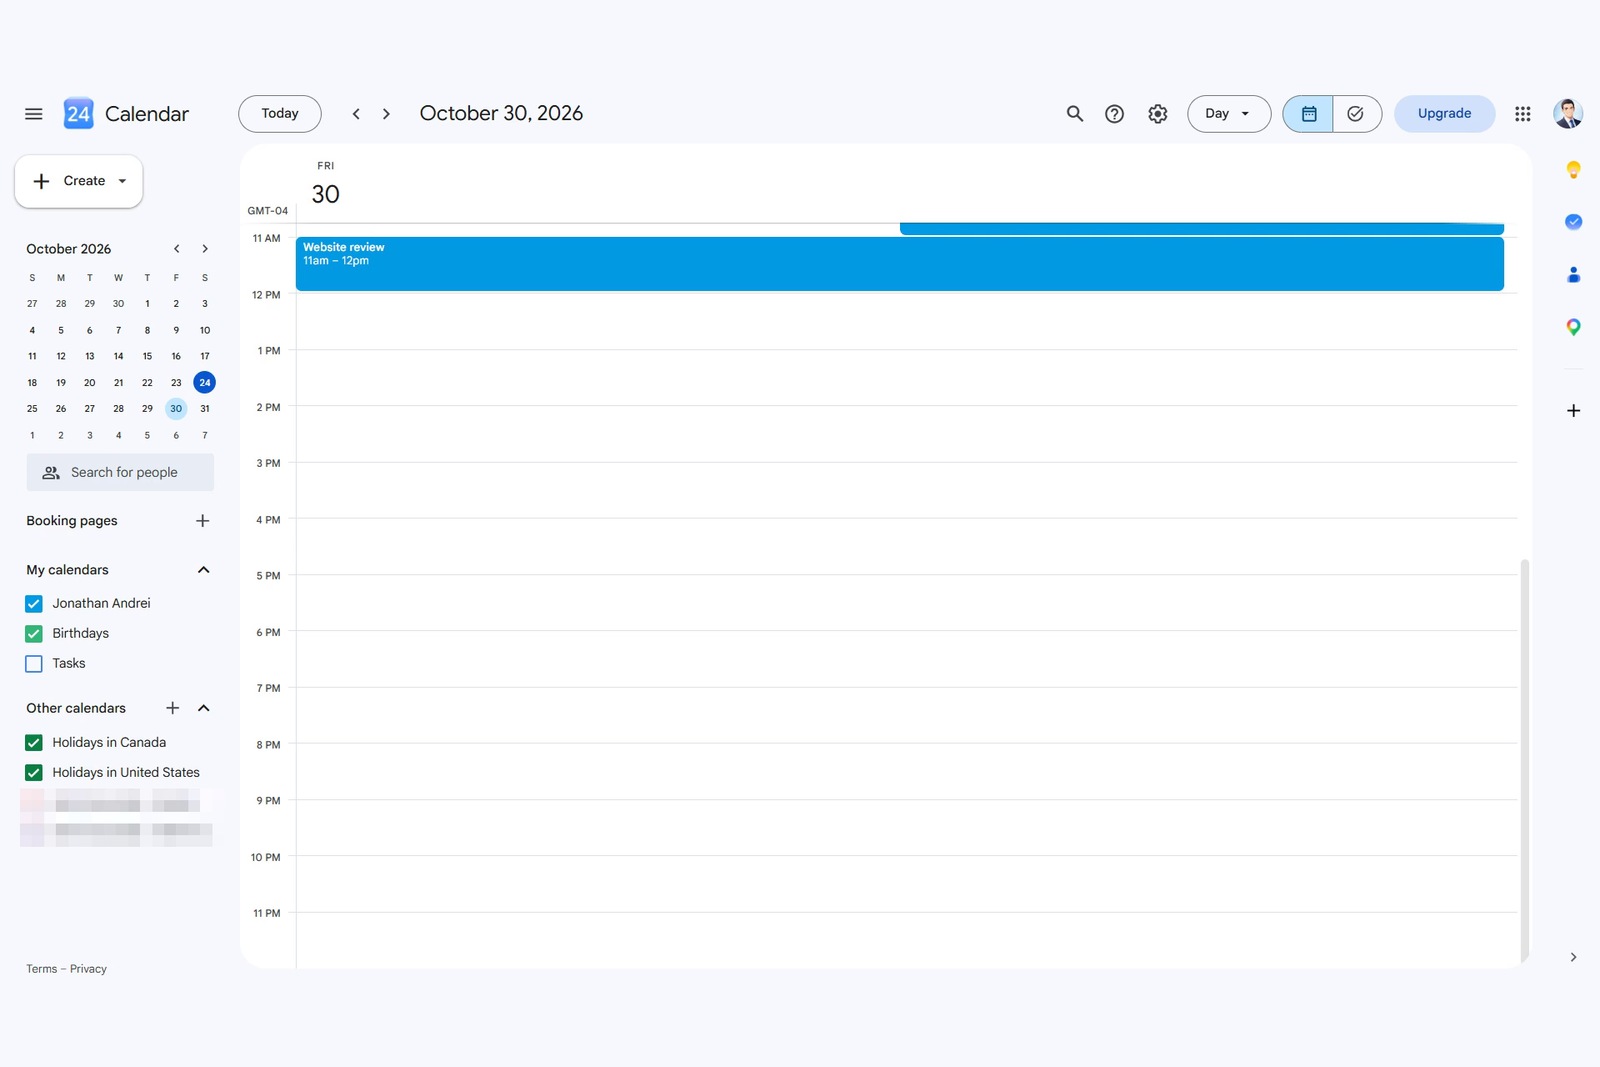This screenshot has width=1600, height=1067.
Task: Open Google Keep in side panel
Action: pos(1573,170)
